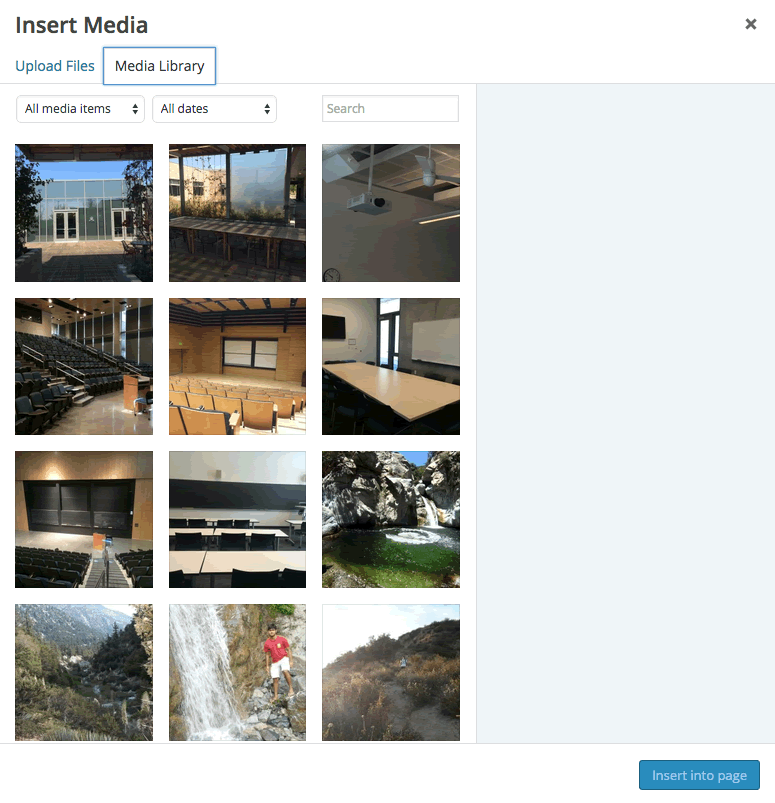Select the Media Library tab
Image resolution: width=775 pixels, height=803 pixels.
tap(159, 66)
